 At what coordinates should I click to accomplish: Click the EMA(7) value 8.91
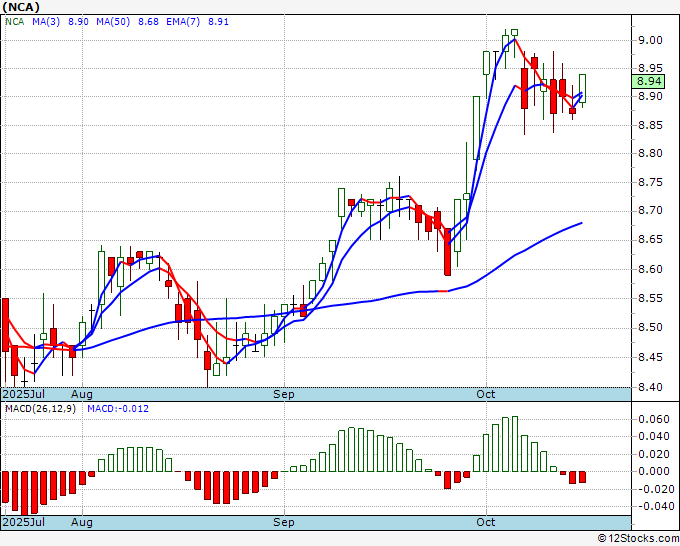point(218,22)
